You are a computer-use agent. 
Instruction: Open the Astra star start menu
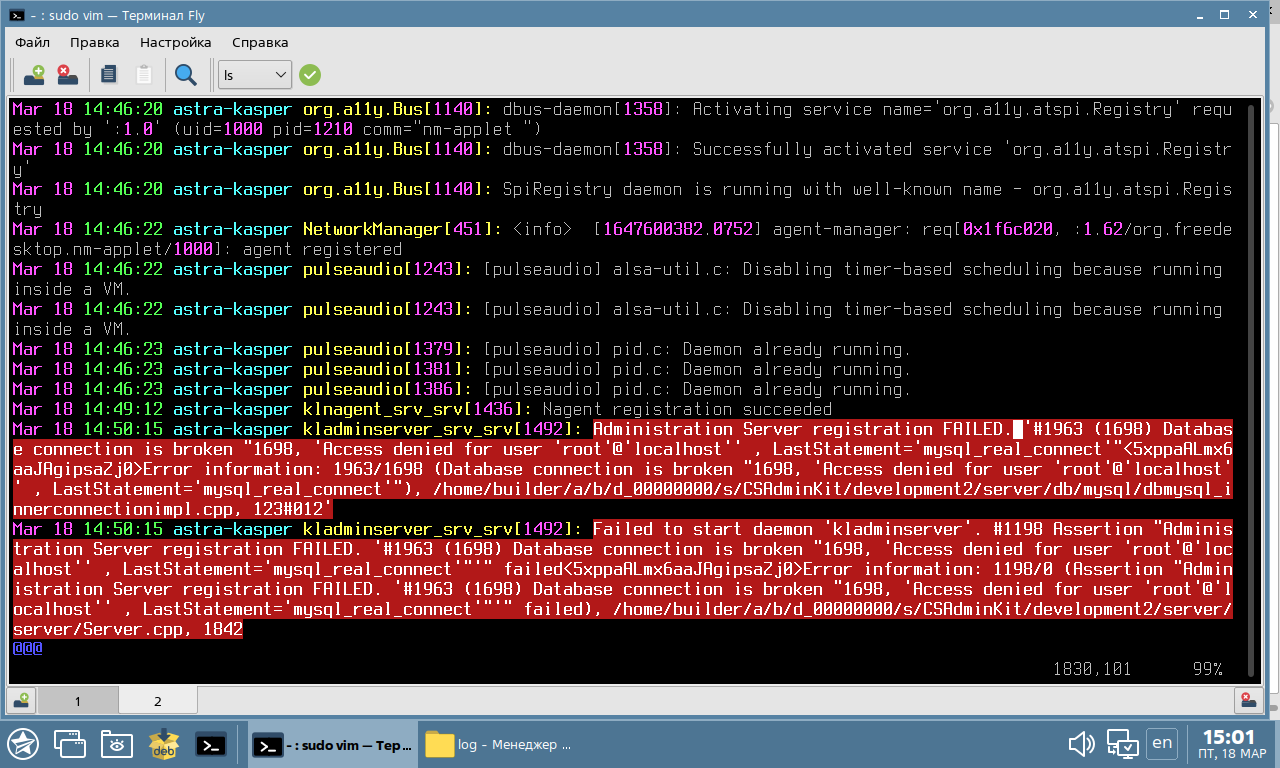(22, 744)
